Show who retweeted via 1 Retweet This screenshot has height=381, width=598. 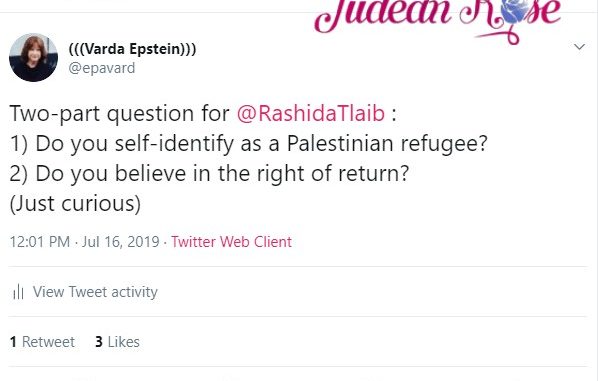(x=42, y=342)
